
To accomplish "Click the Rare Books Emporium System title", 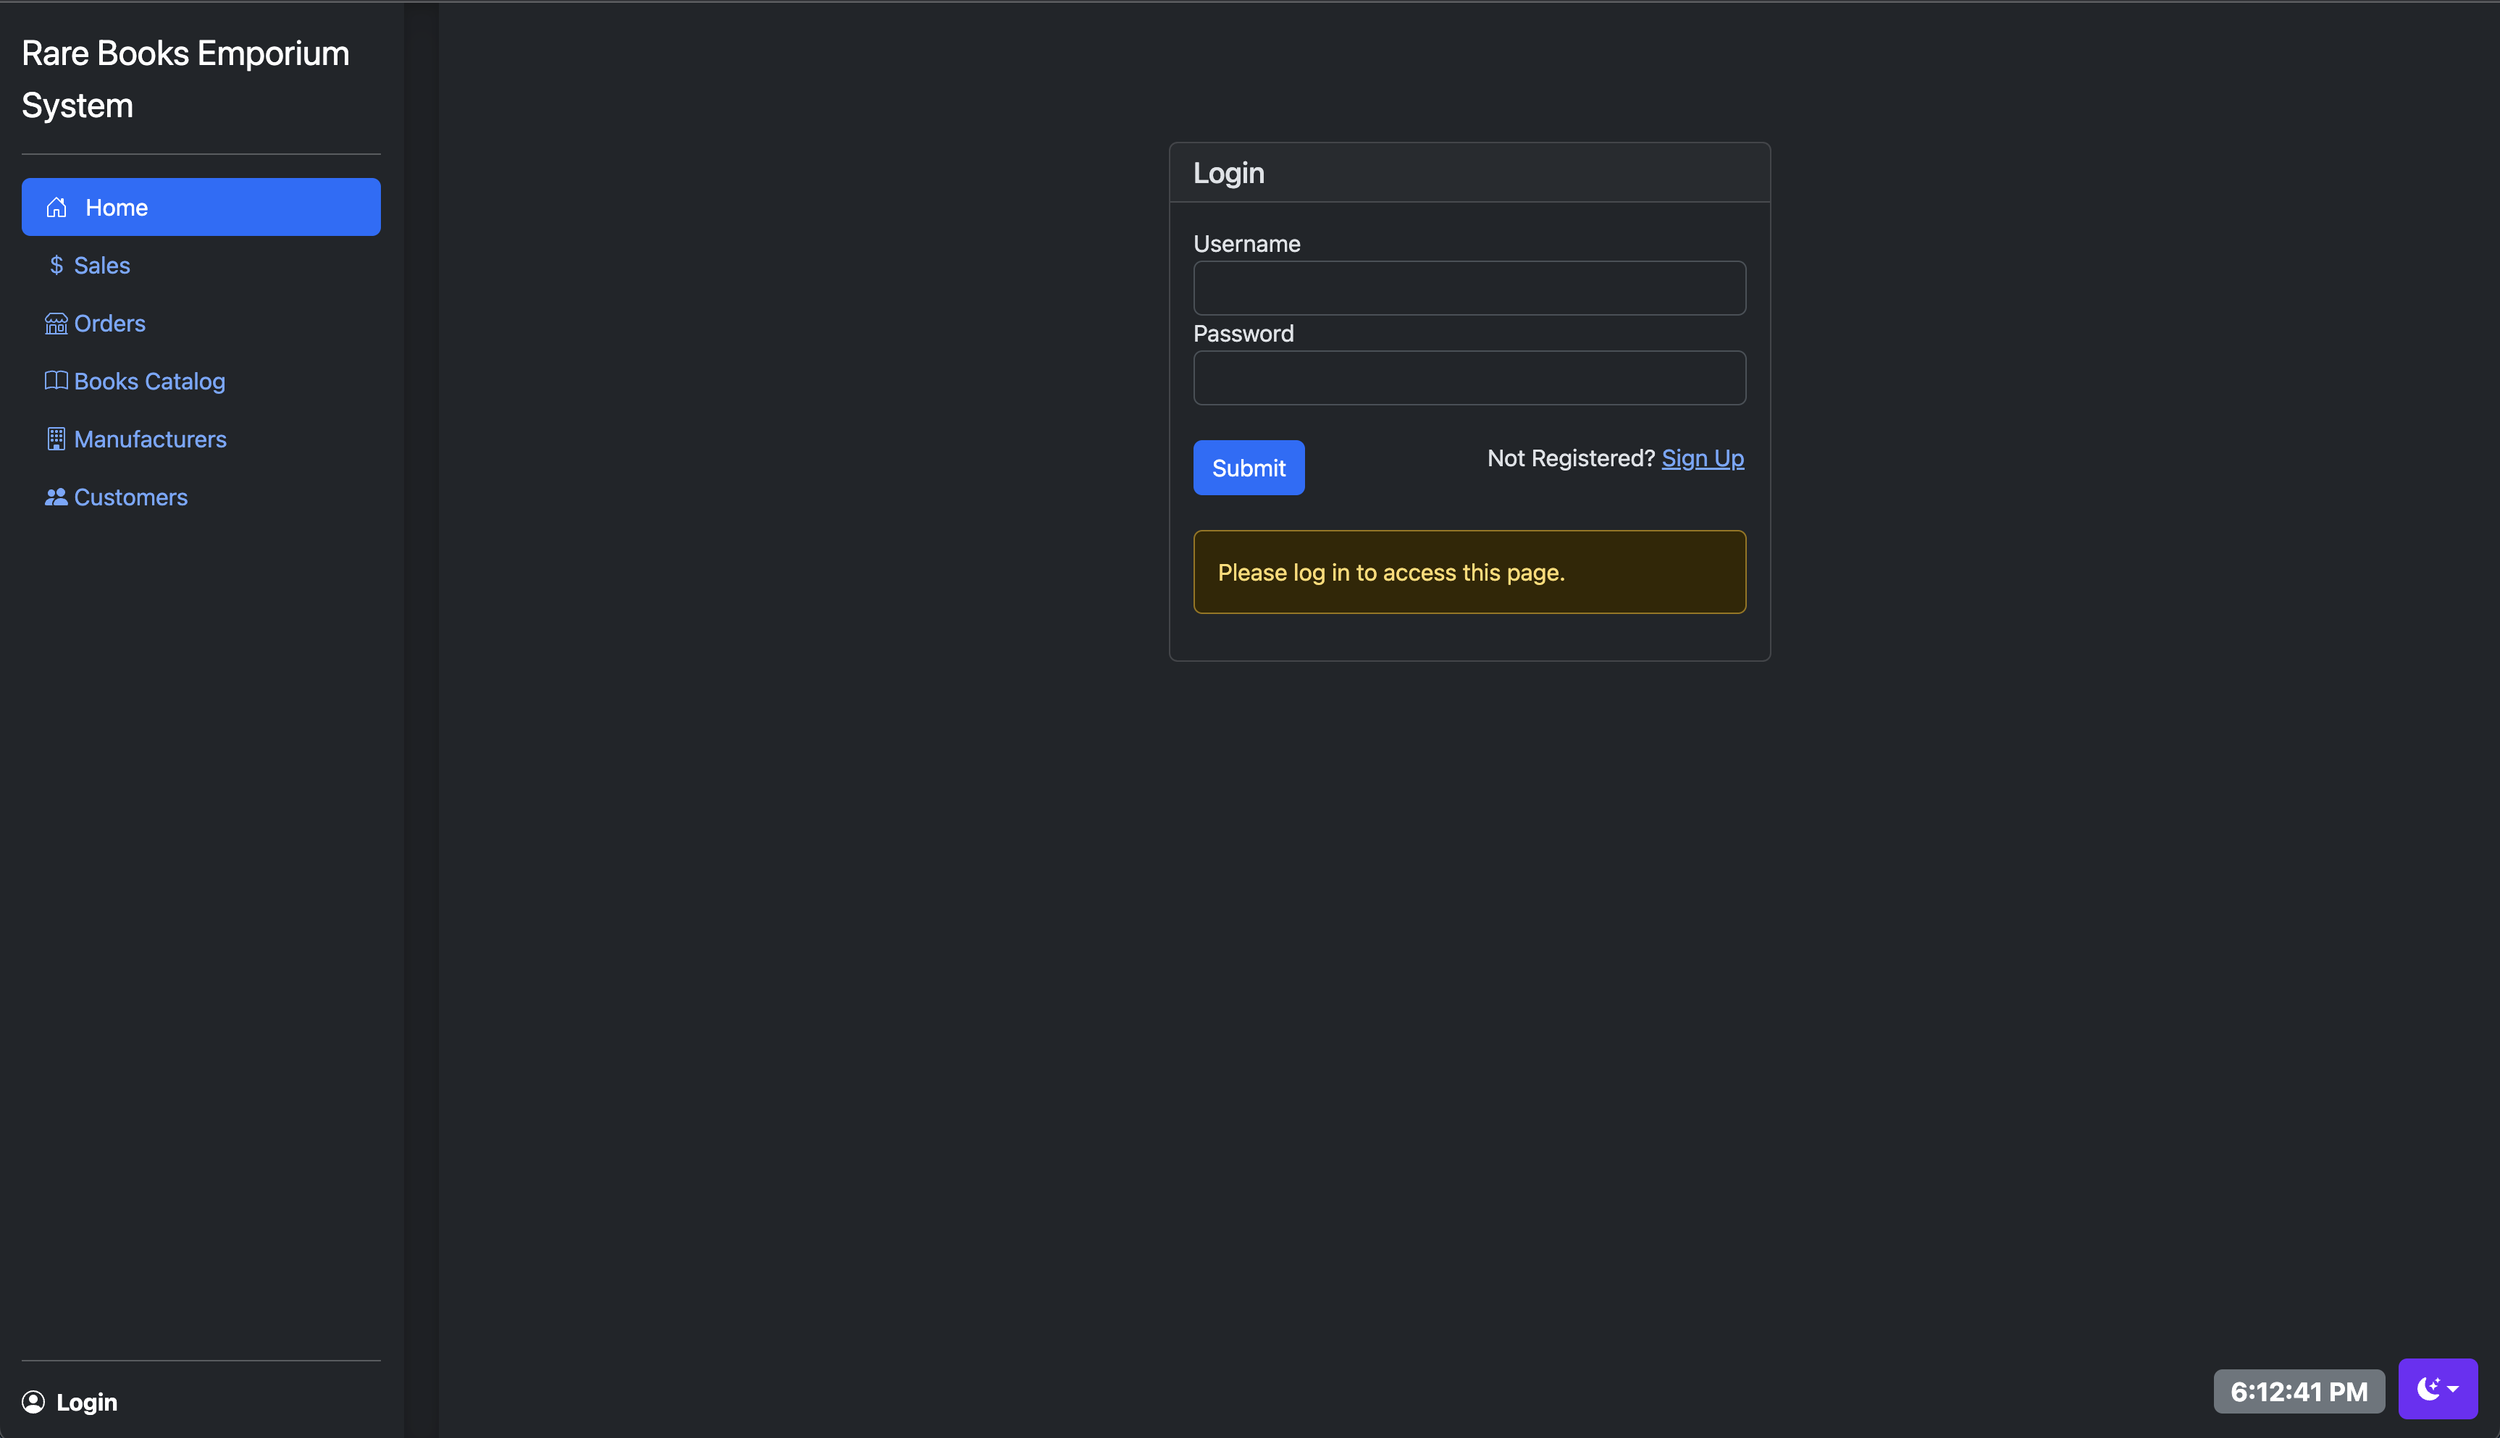I will coord(185,79).
